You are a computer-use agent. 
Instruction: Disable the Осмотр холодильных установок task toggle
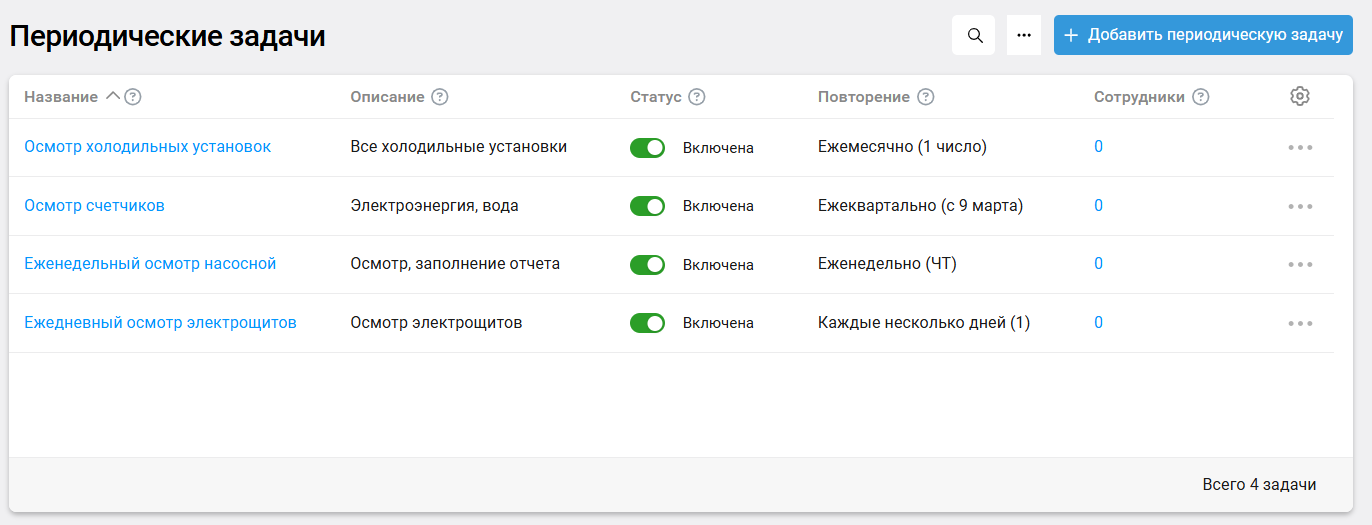647,148
